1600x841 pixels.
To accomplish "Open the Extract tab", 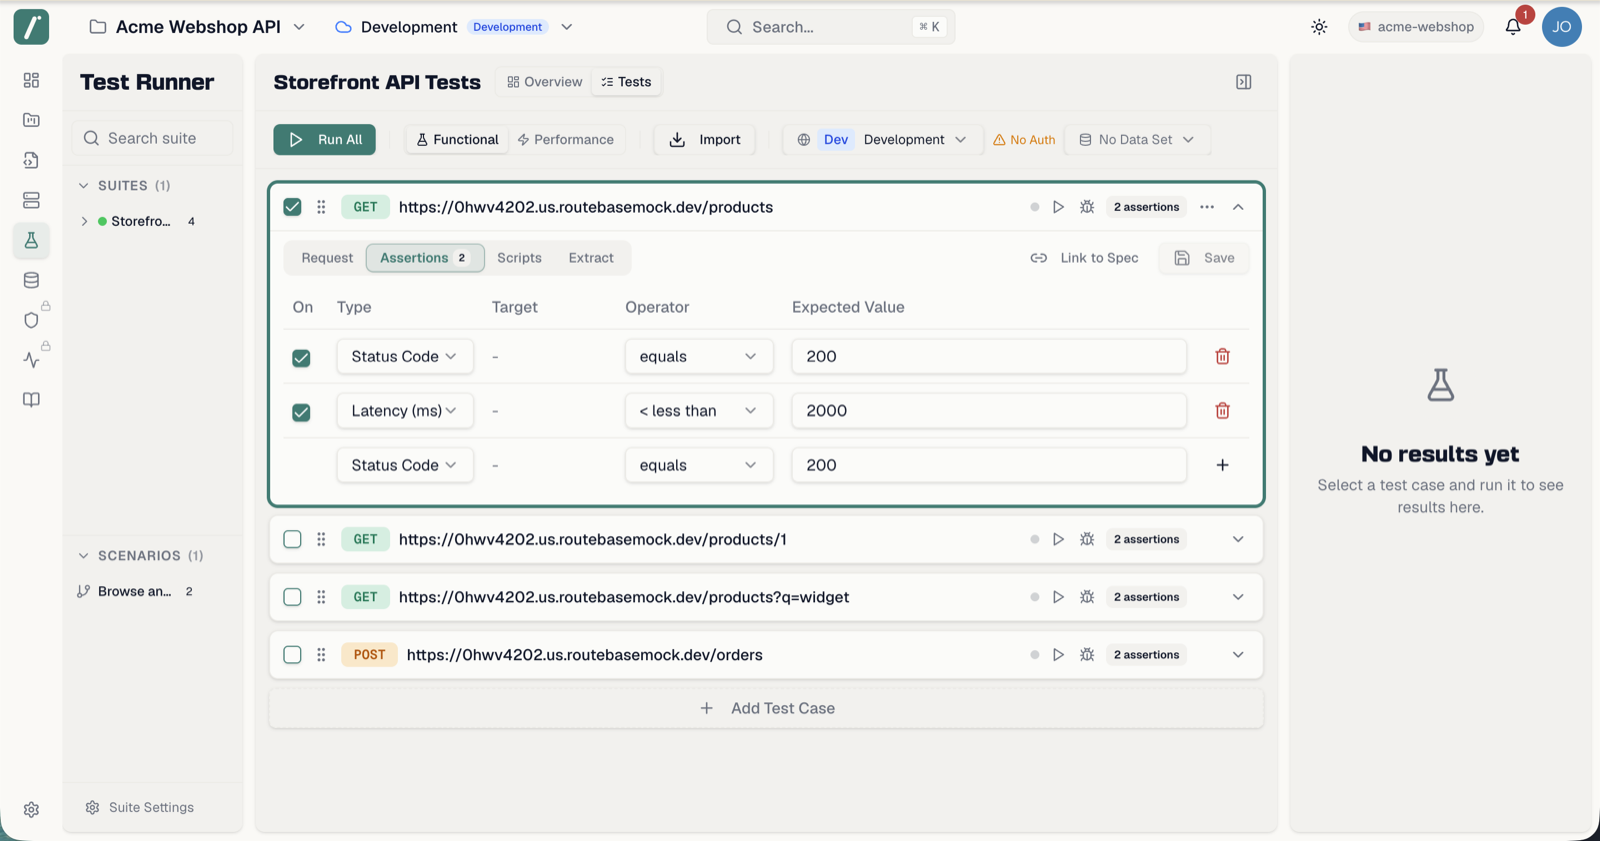I will click(591, 258).
